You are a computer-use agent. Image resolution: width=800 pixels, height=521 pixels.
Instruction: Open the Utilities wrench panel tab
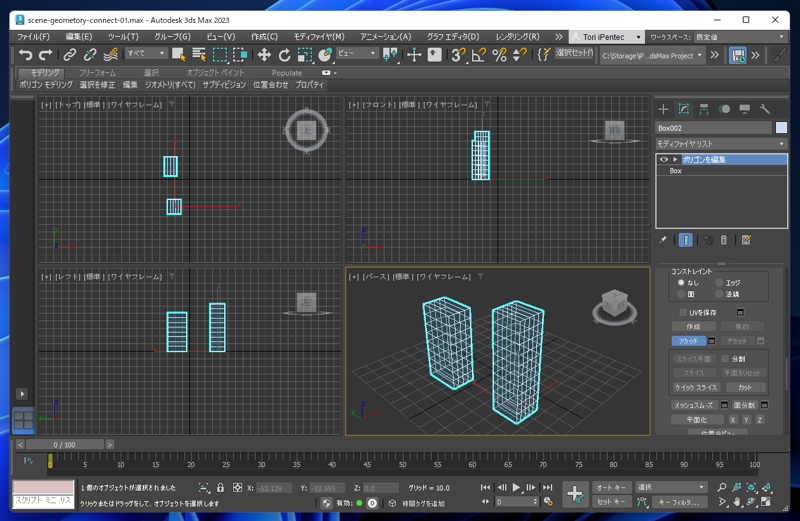tap(765, 109)
